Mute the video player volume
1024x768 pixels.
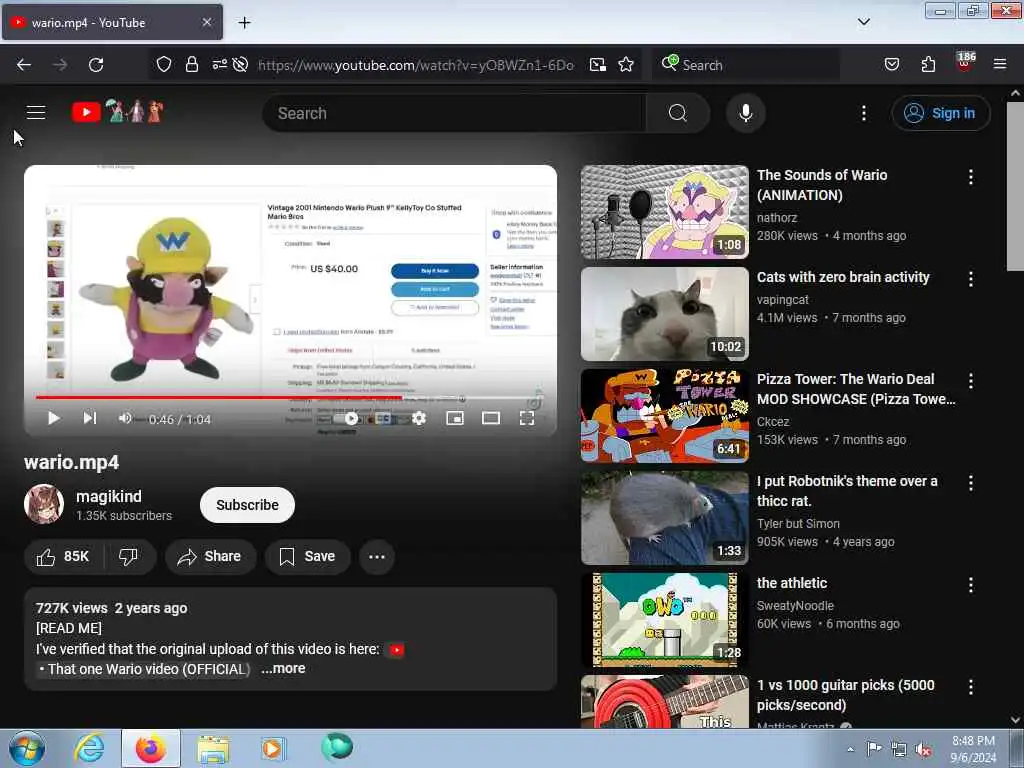coord(125,418)
